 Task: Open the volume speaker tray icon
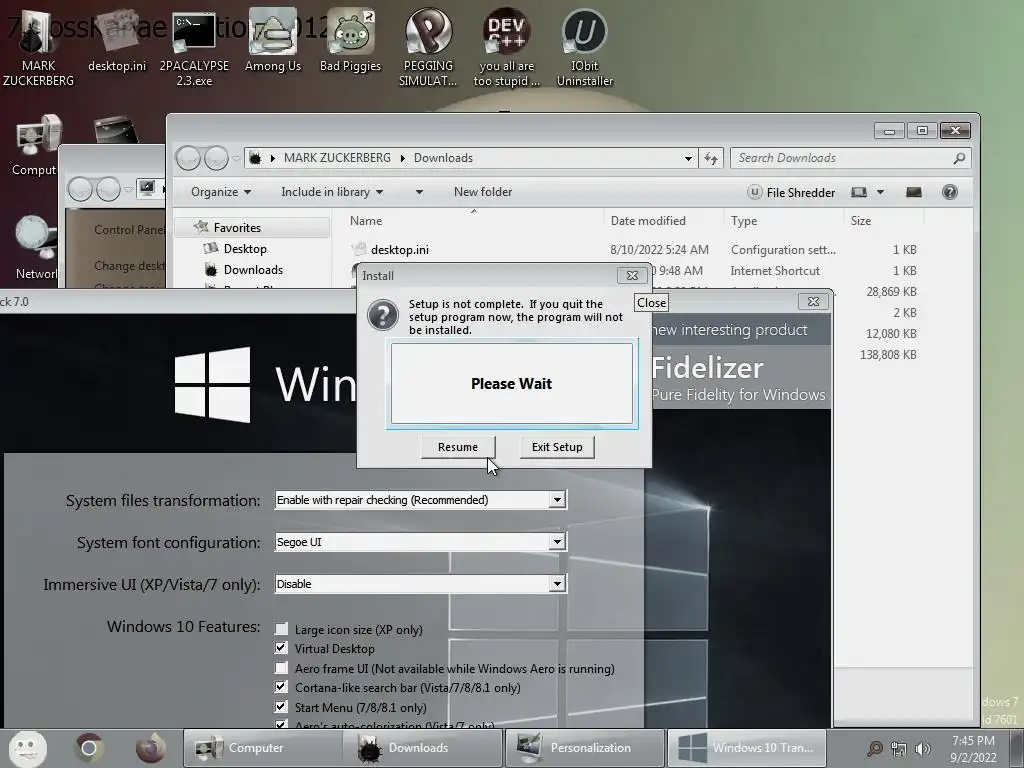pyautogui.click(x=923, y=748)
